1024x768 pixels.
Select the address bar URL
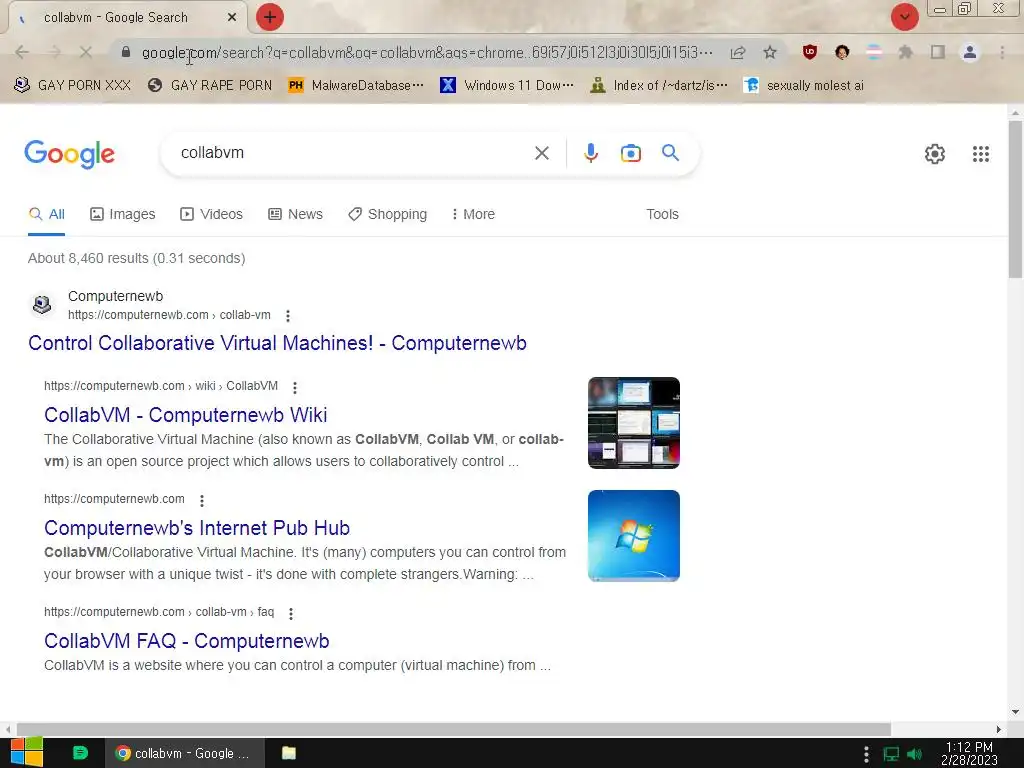427,52
